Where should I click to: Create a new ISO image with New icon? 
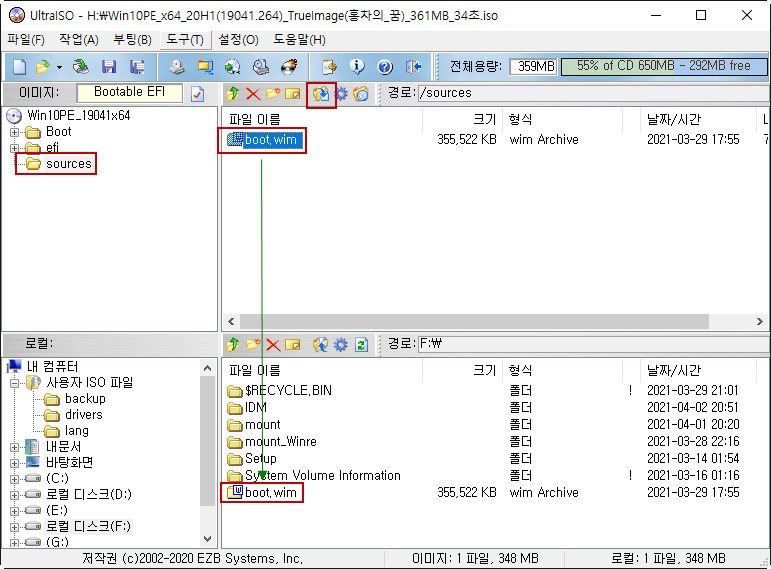pos(20,66)
